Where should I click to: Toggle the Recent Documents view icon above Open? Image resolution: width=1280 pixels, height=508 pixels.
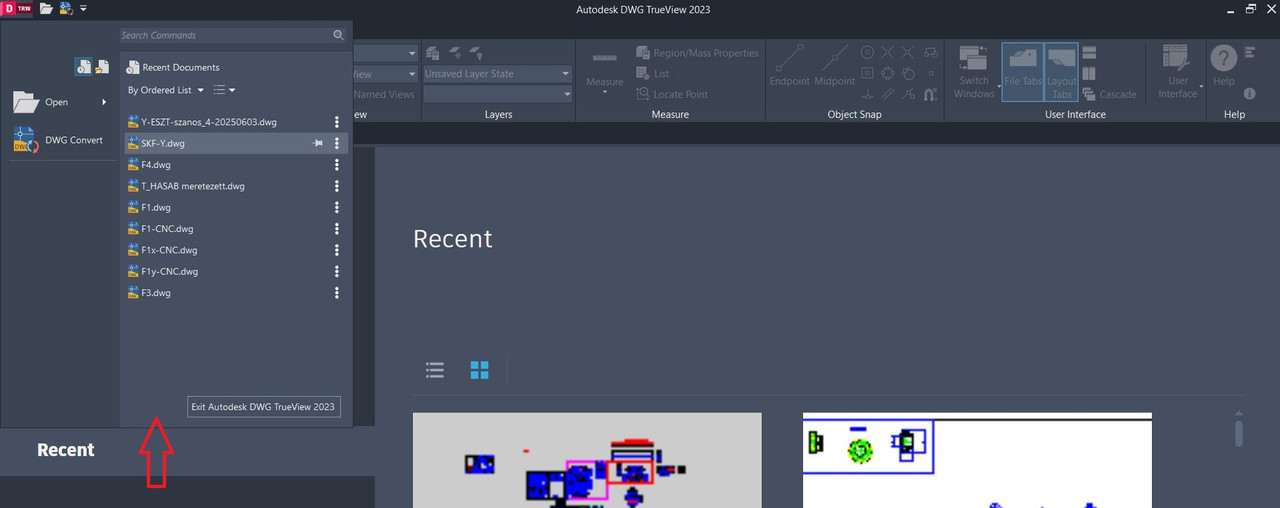pyautogui.click(x=84, y=67)
